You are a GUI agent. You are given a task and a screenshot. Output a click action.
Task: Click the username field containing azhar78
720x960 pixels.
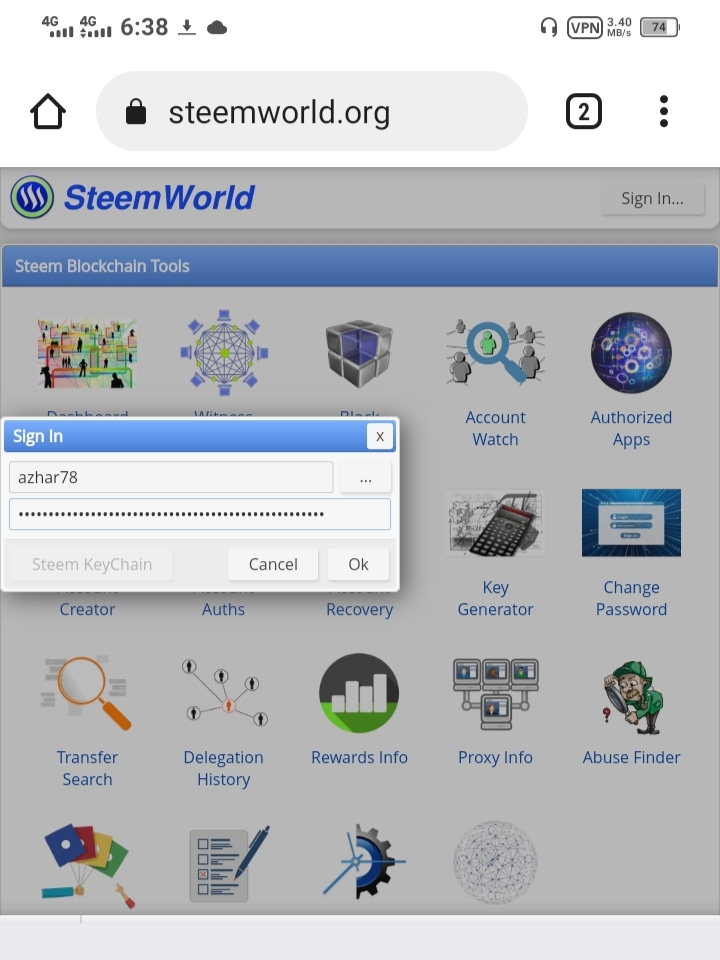(x=171, y=477)
